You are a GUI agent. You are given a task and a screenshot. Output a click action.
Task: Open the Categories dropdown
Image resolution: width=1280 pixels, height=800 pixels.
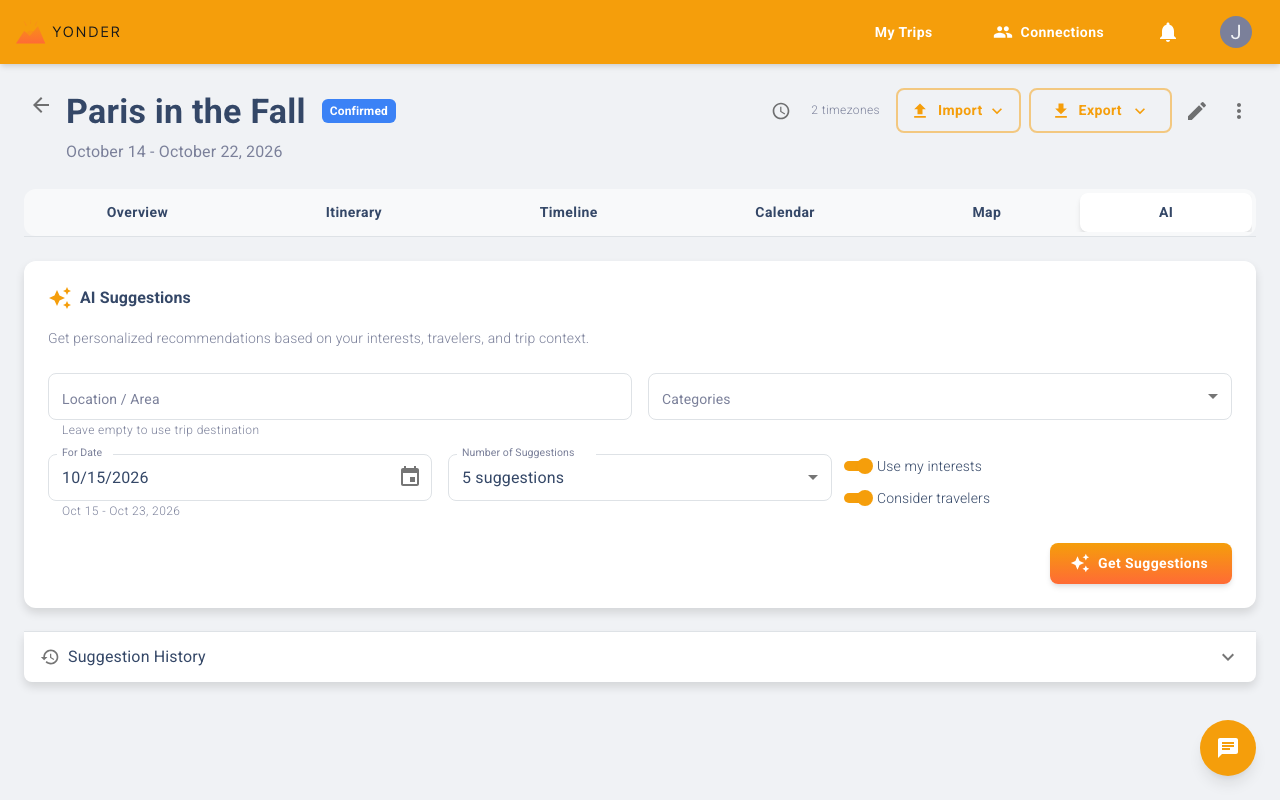click(x=939, y=397)
